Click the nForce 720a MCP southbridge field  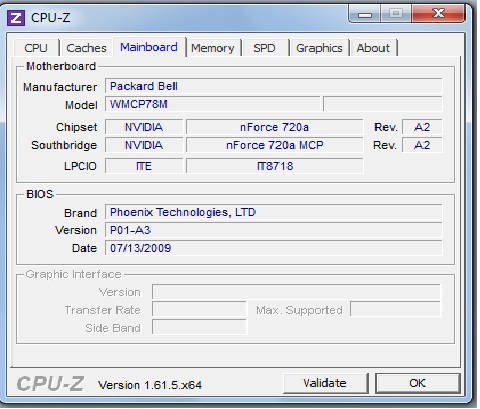pos(274,145)
